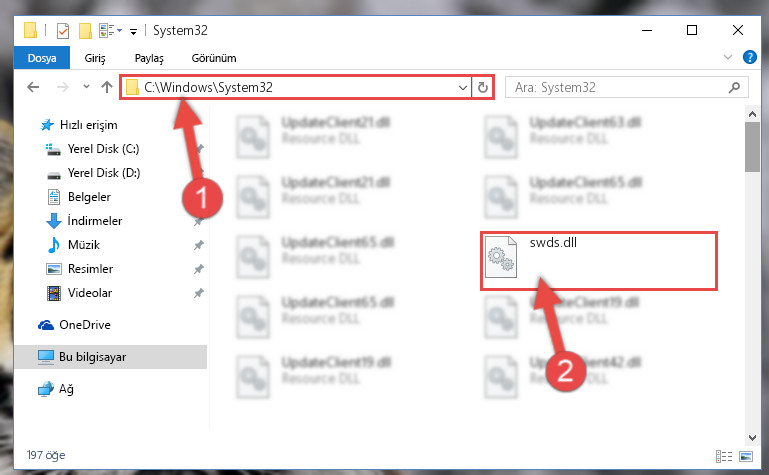Viewport: 769px width, 475px height.
Task: Switch to details view layout
Action: (x=724, y=456)
